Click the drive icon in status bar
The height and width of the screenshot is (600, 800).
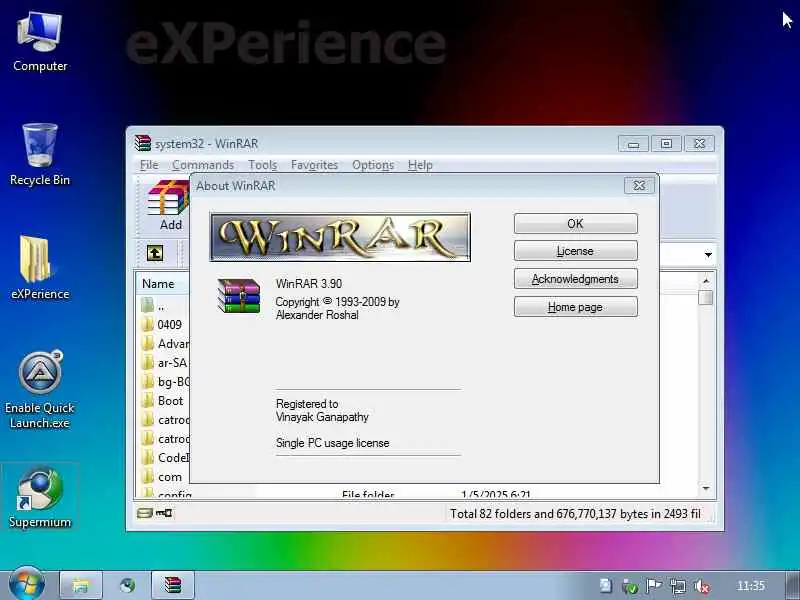[x=144, y=513]
